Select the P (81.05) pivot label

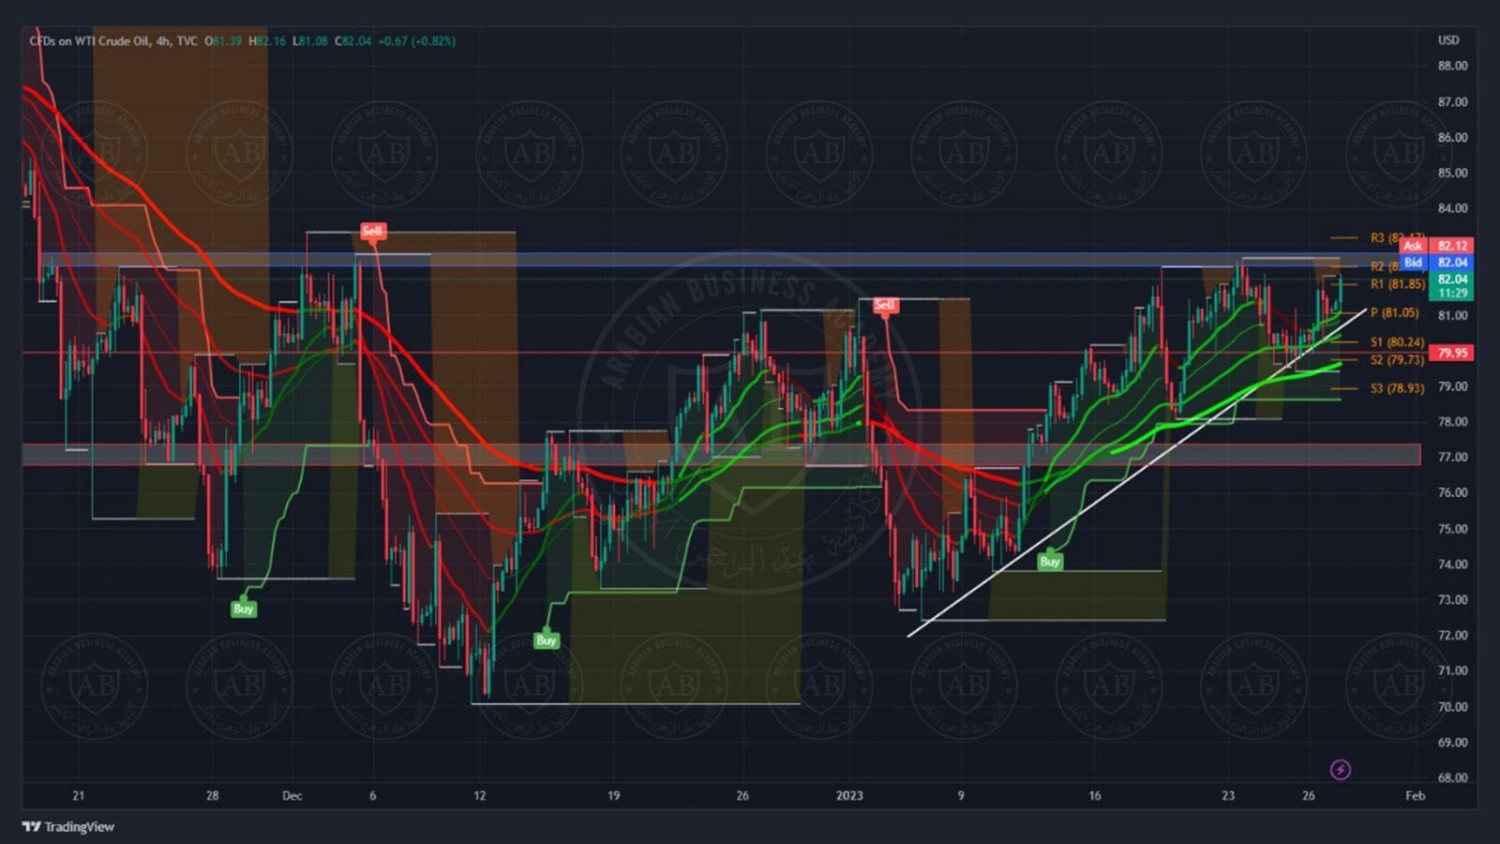tap(1394, 313)
